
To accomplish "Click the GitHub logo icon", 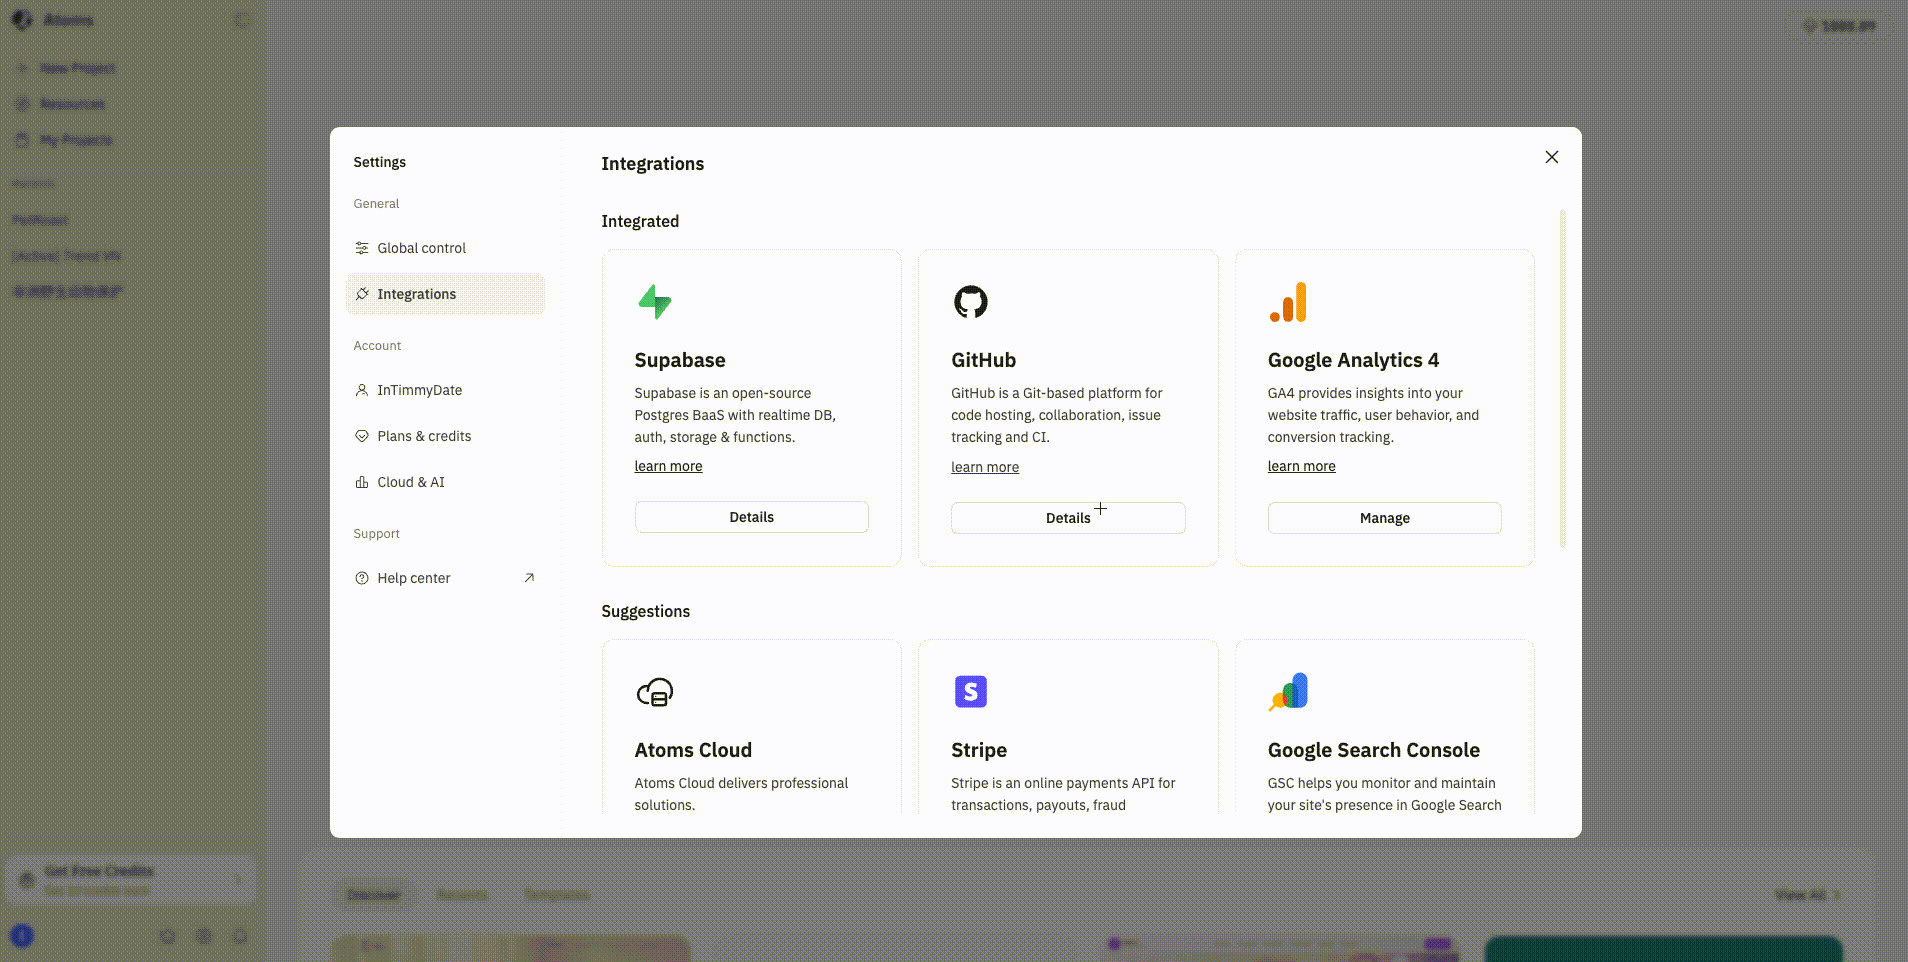I will 970,301.
